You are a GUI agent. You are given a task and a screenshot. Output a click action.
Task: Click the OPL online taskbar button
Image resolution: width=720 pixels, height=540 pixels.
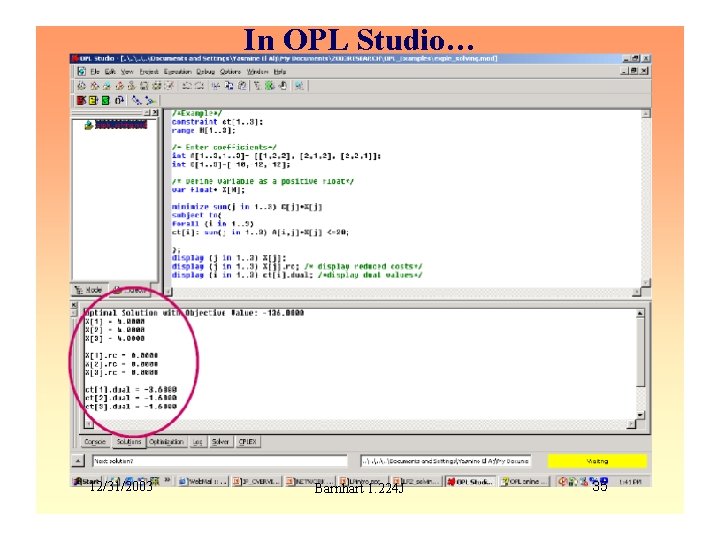click(x=525, y=481)
